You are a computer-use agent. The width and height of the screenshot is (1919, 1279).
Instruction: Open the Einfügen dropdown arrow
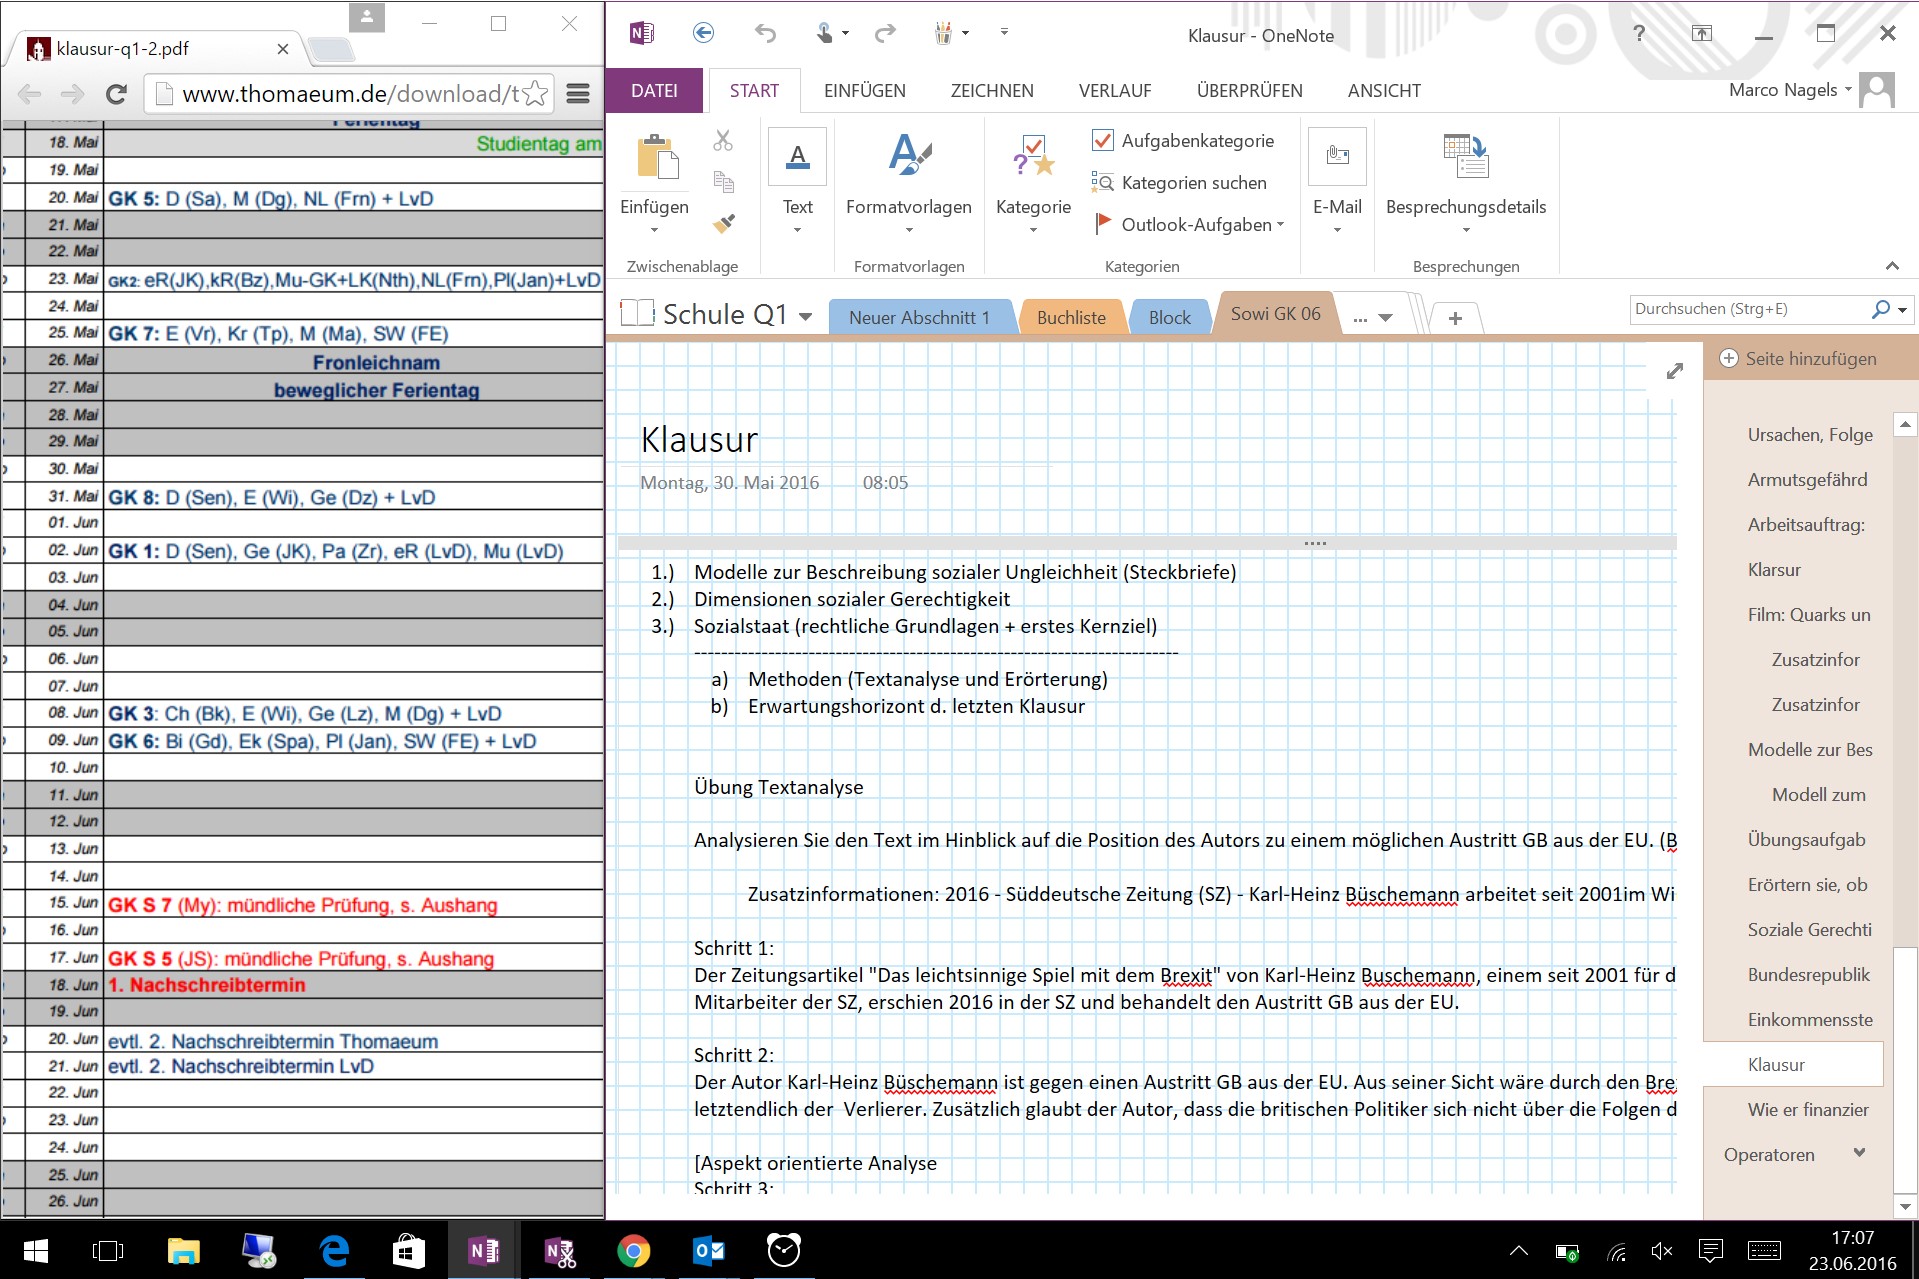pos(654,230)
